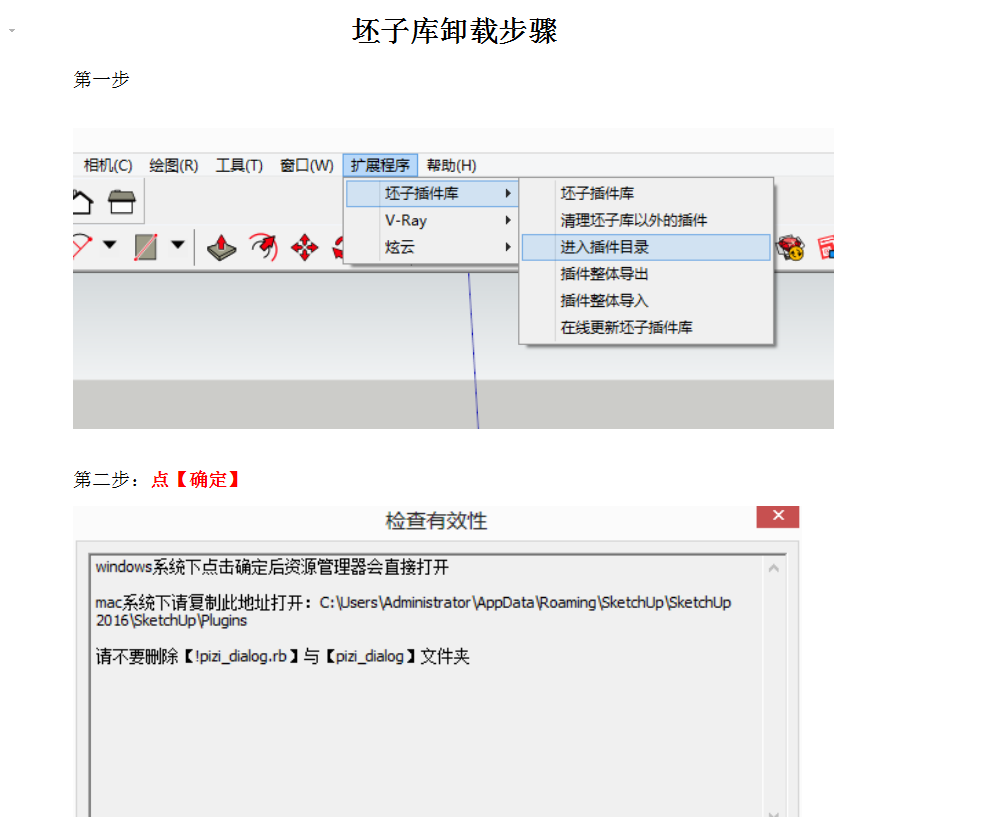Open the 帮助(H) menu

(x=452, y=166)
